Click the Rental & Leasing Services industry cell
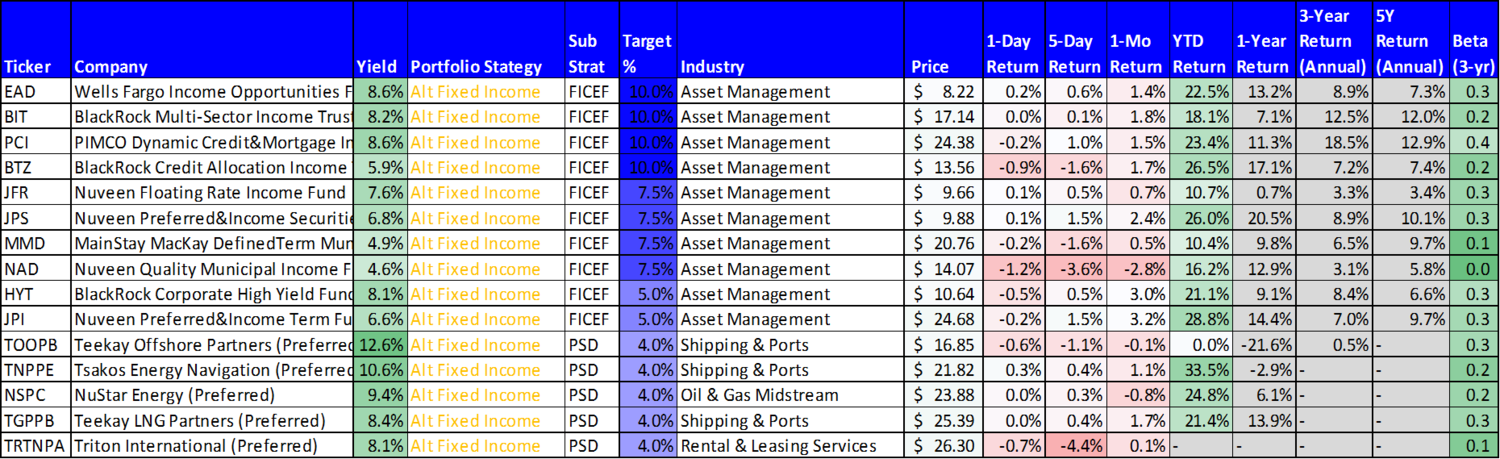Screen dimensions: 1500x459 tap(790, 446)
